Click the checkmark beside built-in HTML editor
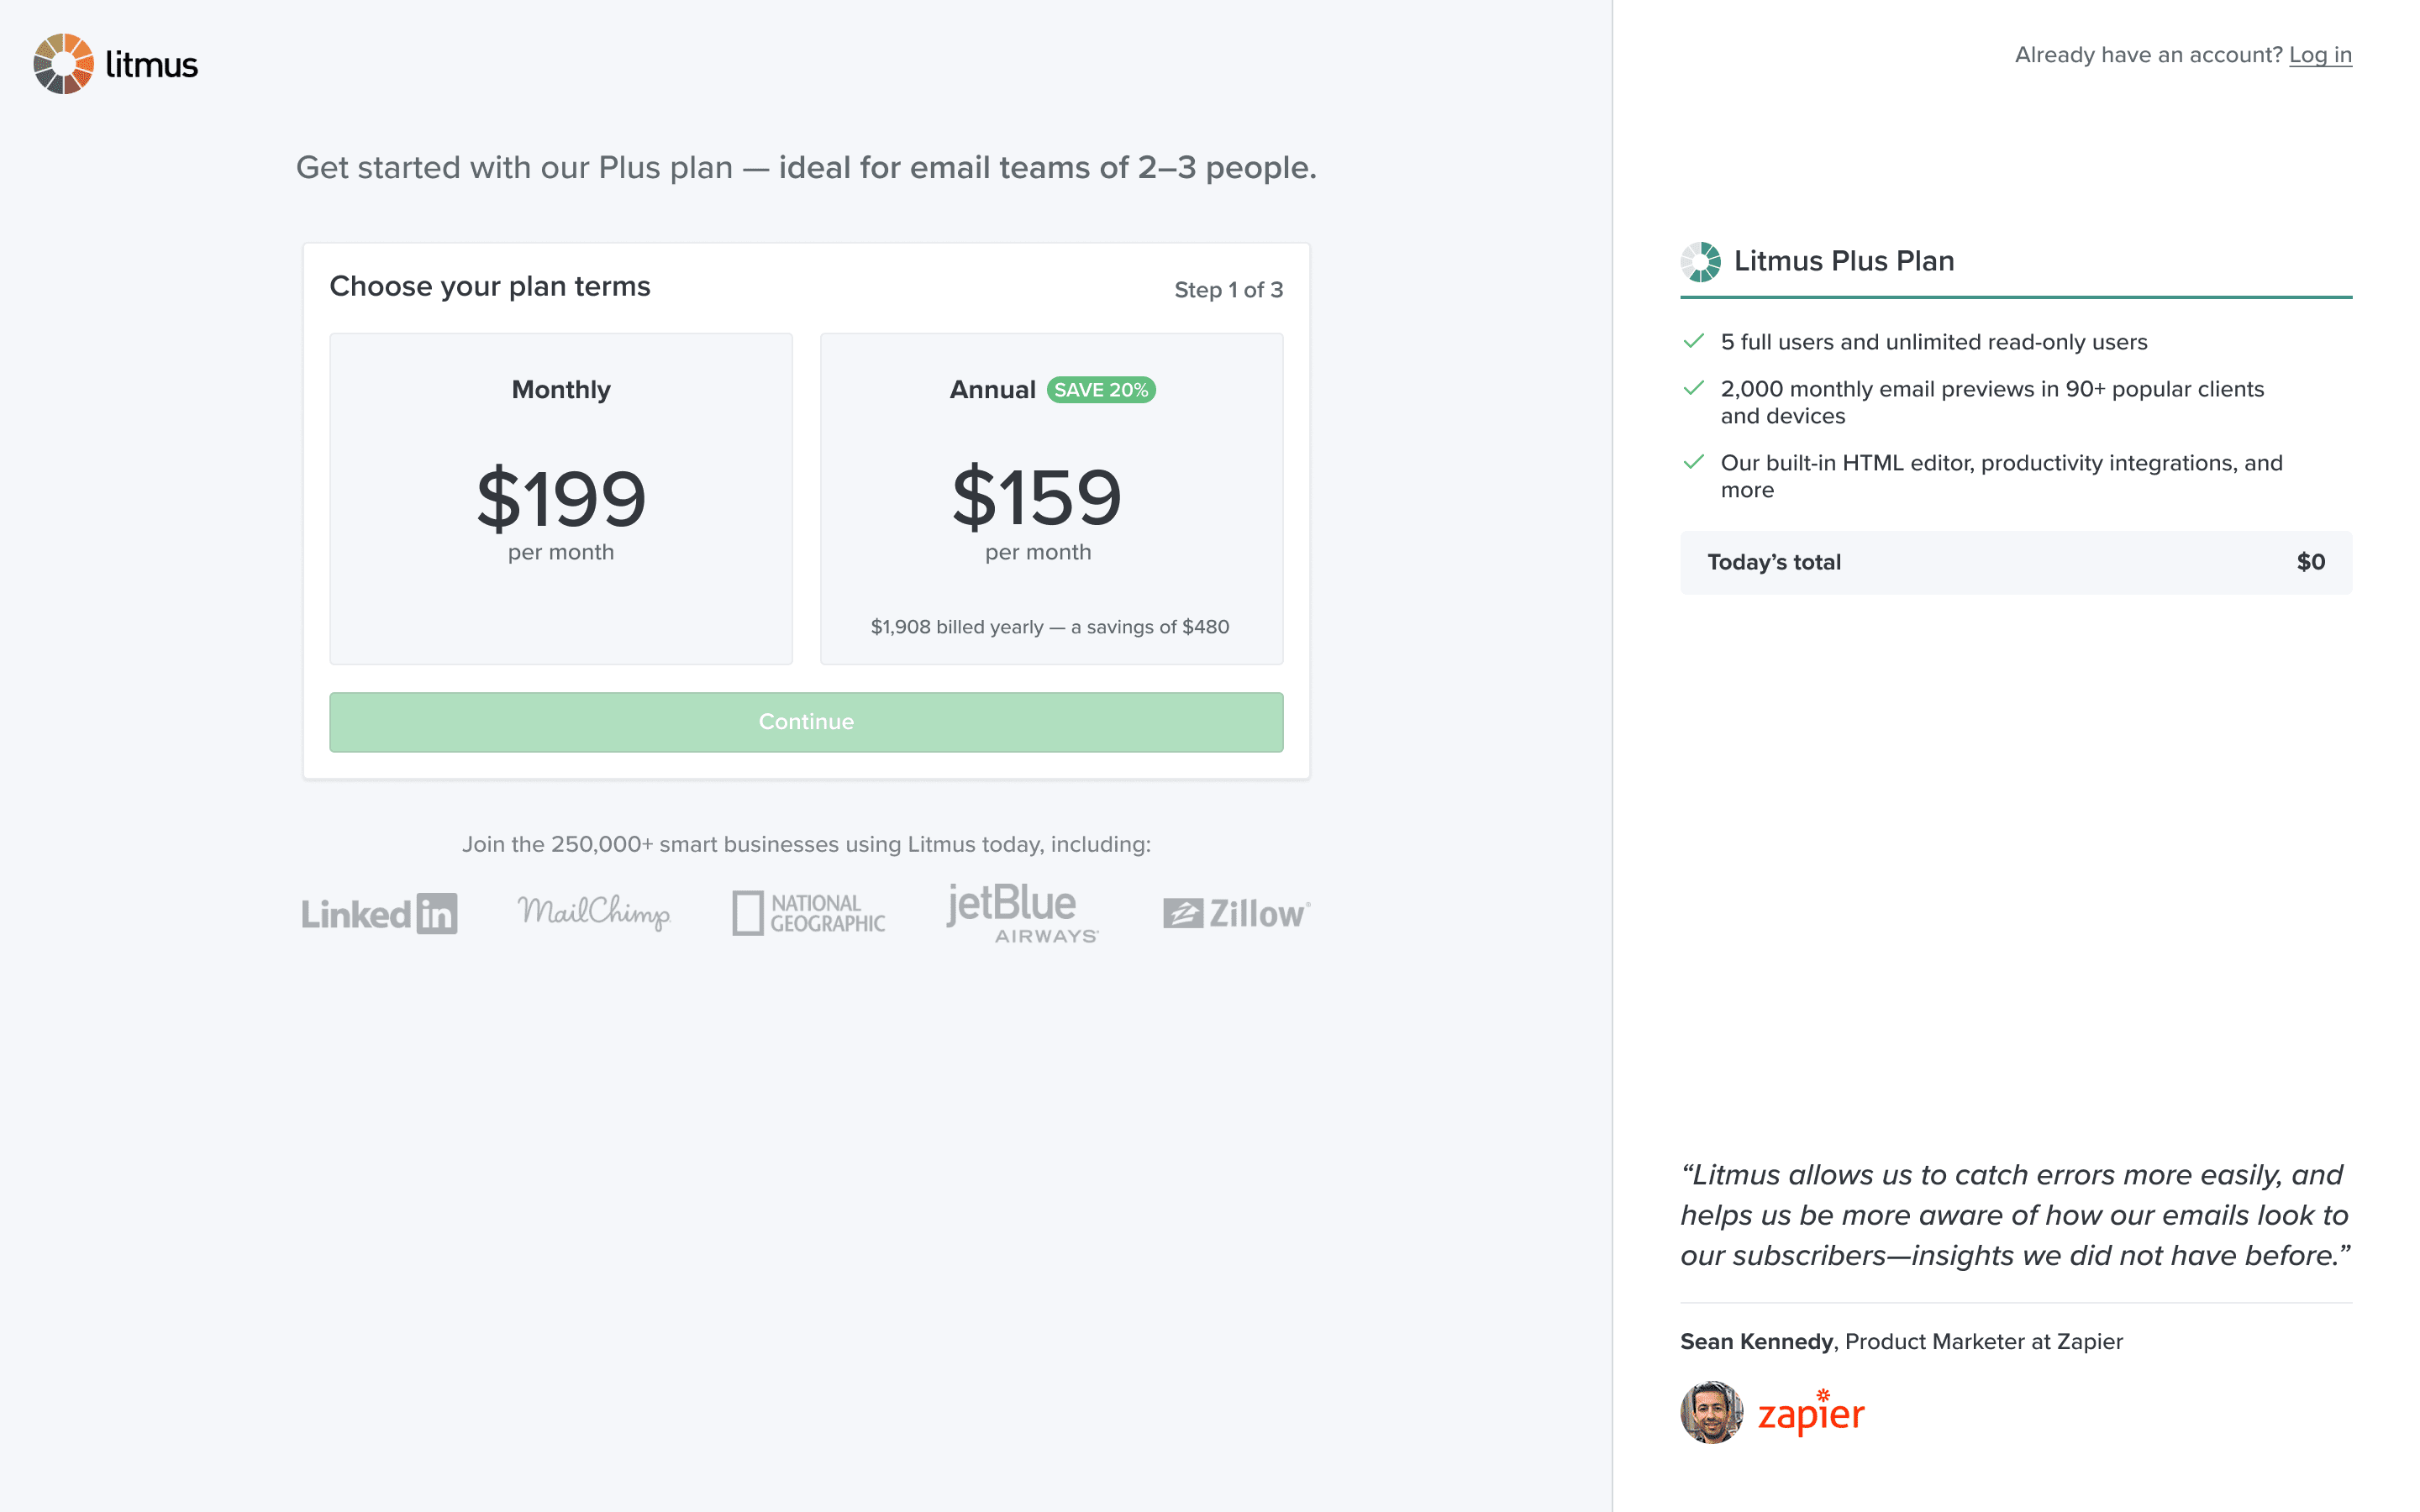The image size is (2420, 1512). [1693, 463]
